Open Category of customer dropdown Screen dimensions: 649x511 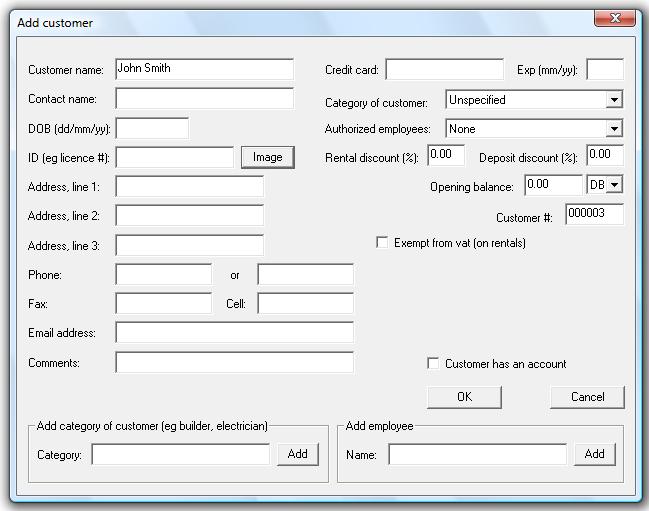tap(614, 100)
